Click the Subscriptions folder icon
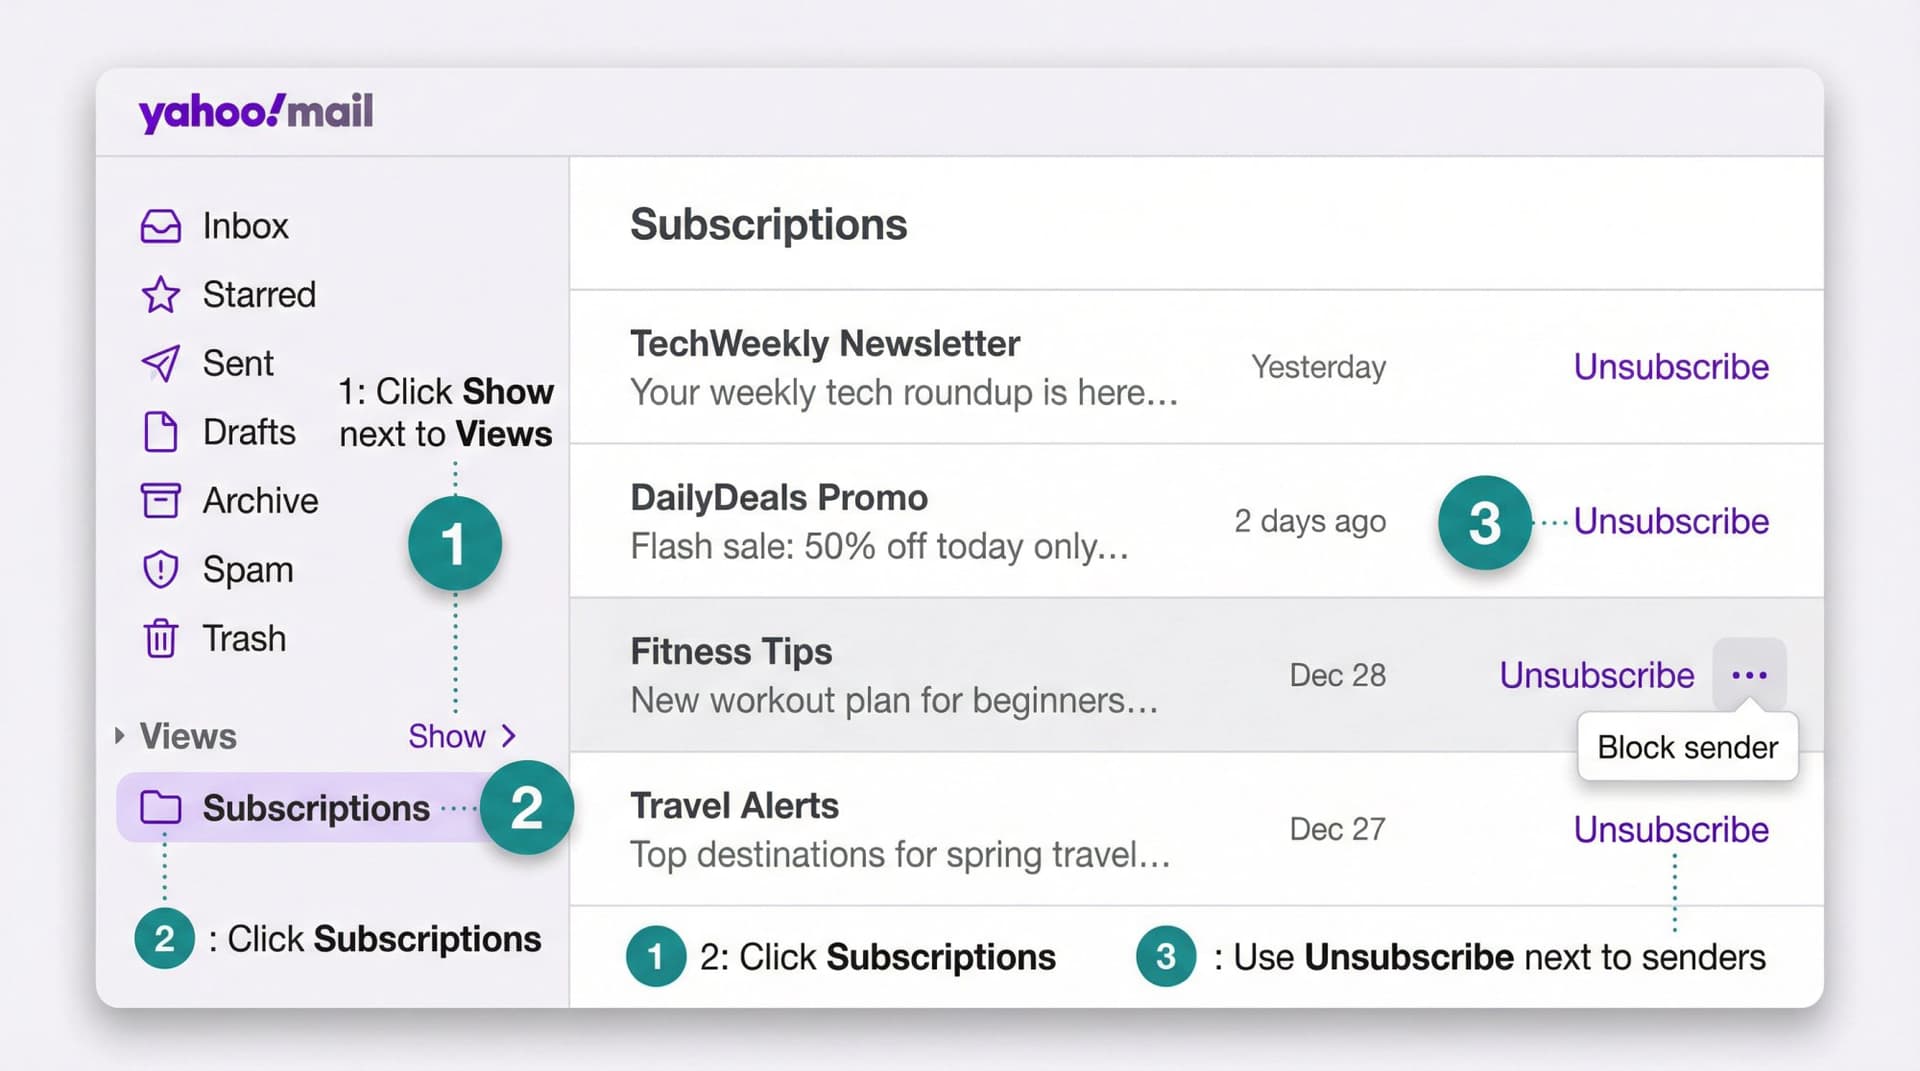1920x1071 pixels. tap(161, 808)
